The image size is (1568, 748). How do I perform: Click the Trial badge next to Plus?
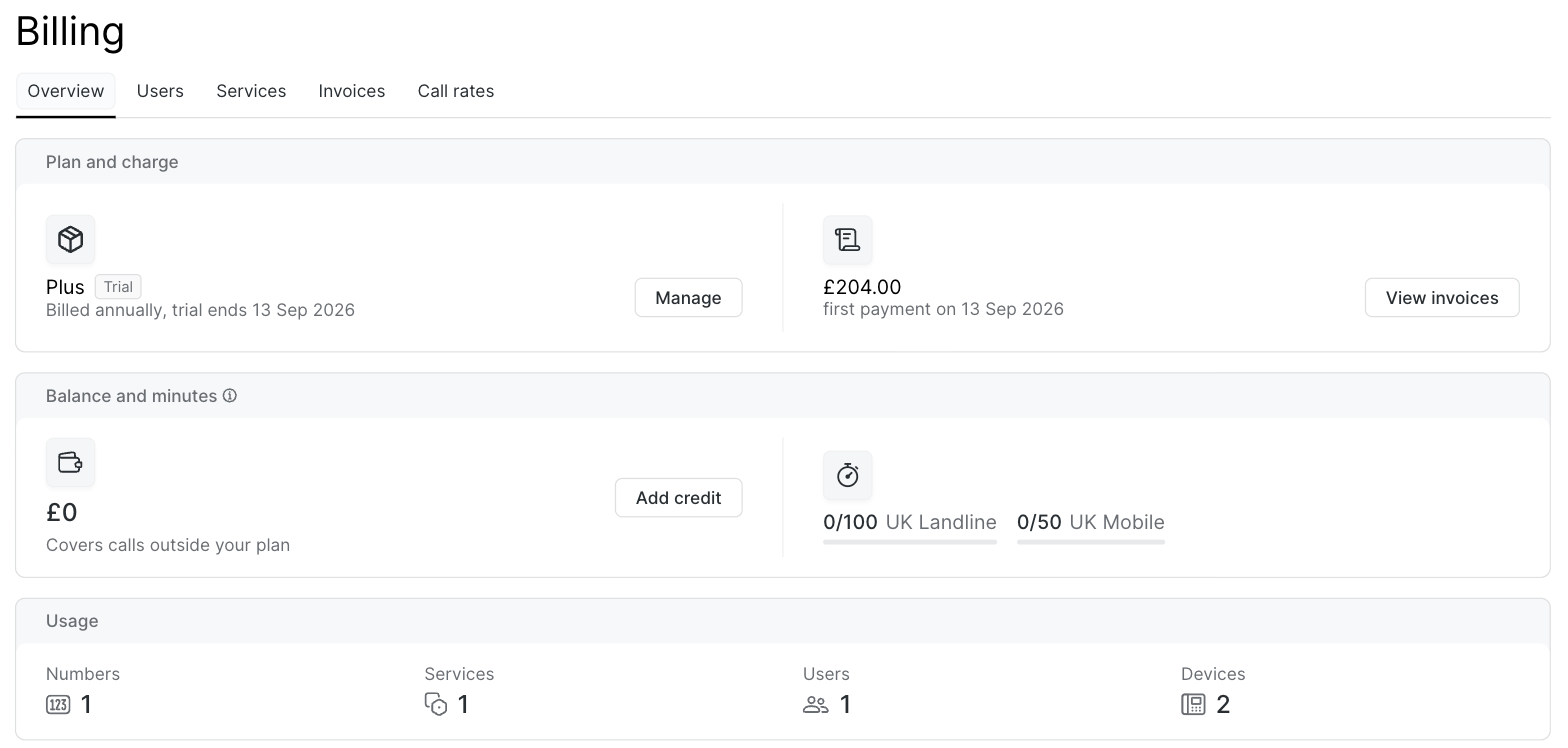(x=118, y=287)
